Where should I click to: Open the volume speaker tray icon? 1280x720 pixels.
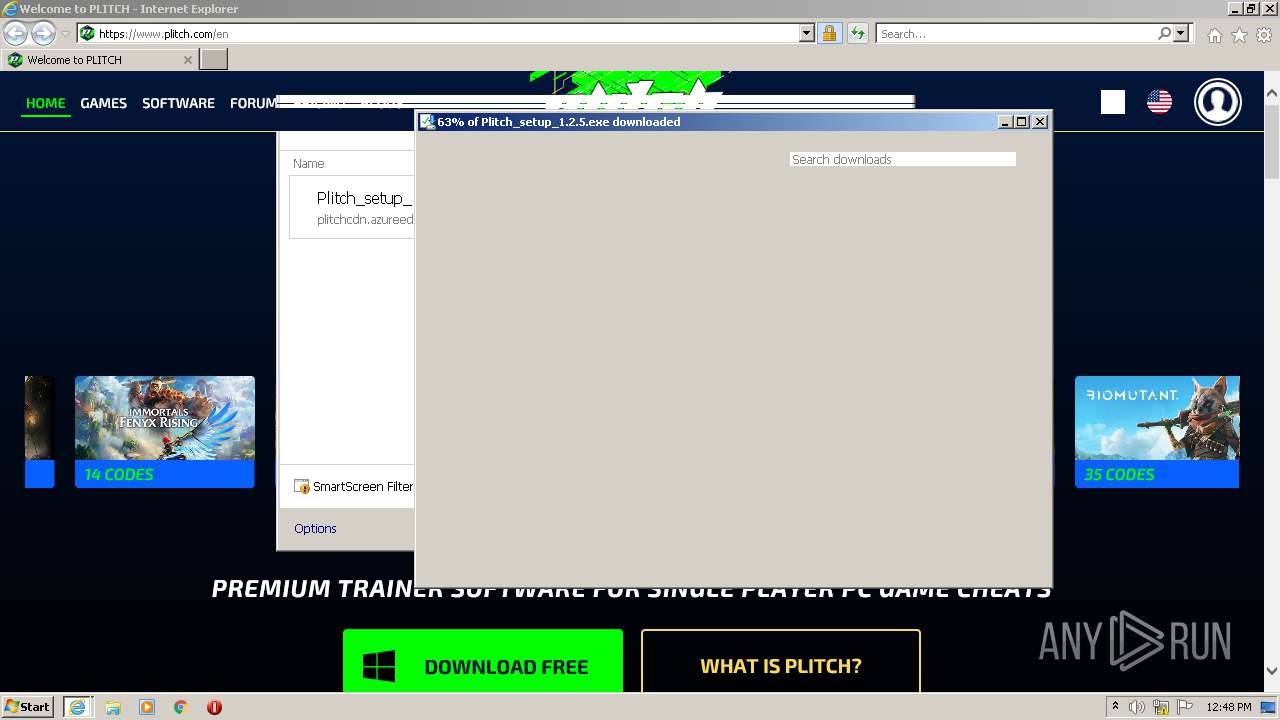coord(1138,707)
